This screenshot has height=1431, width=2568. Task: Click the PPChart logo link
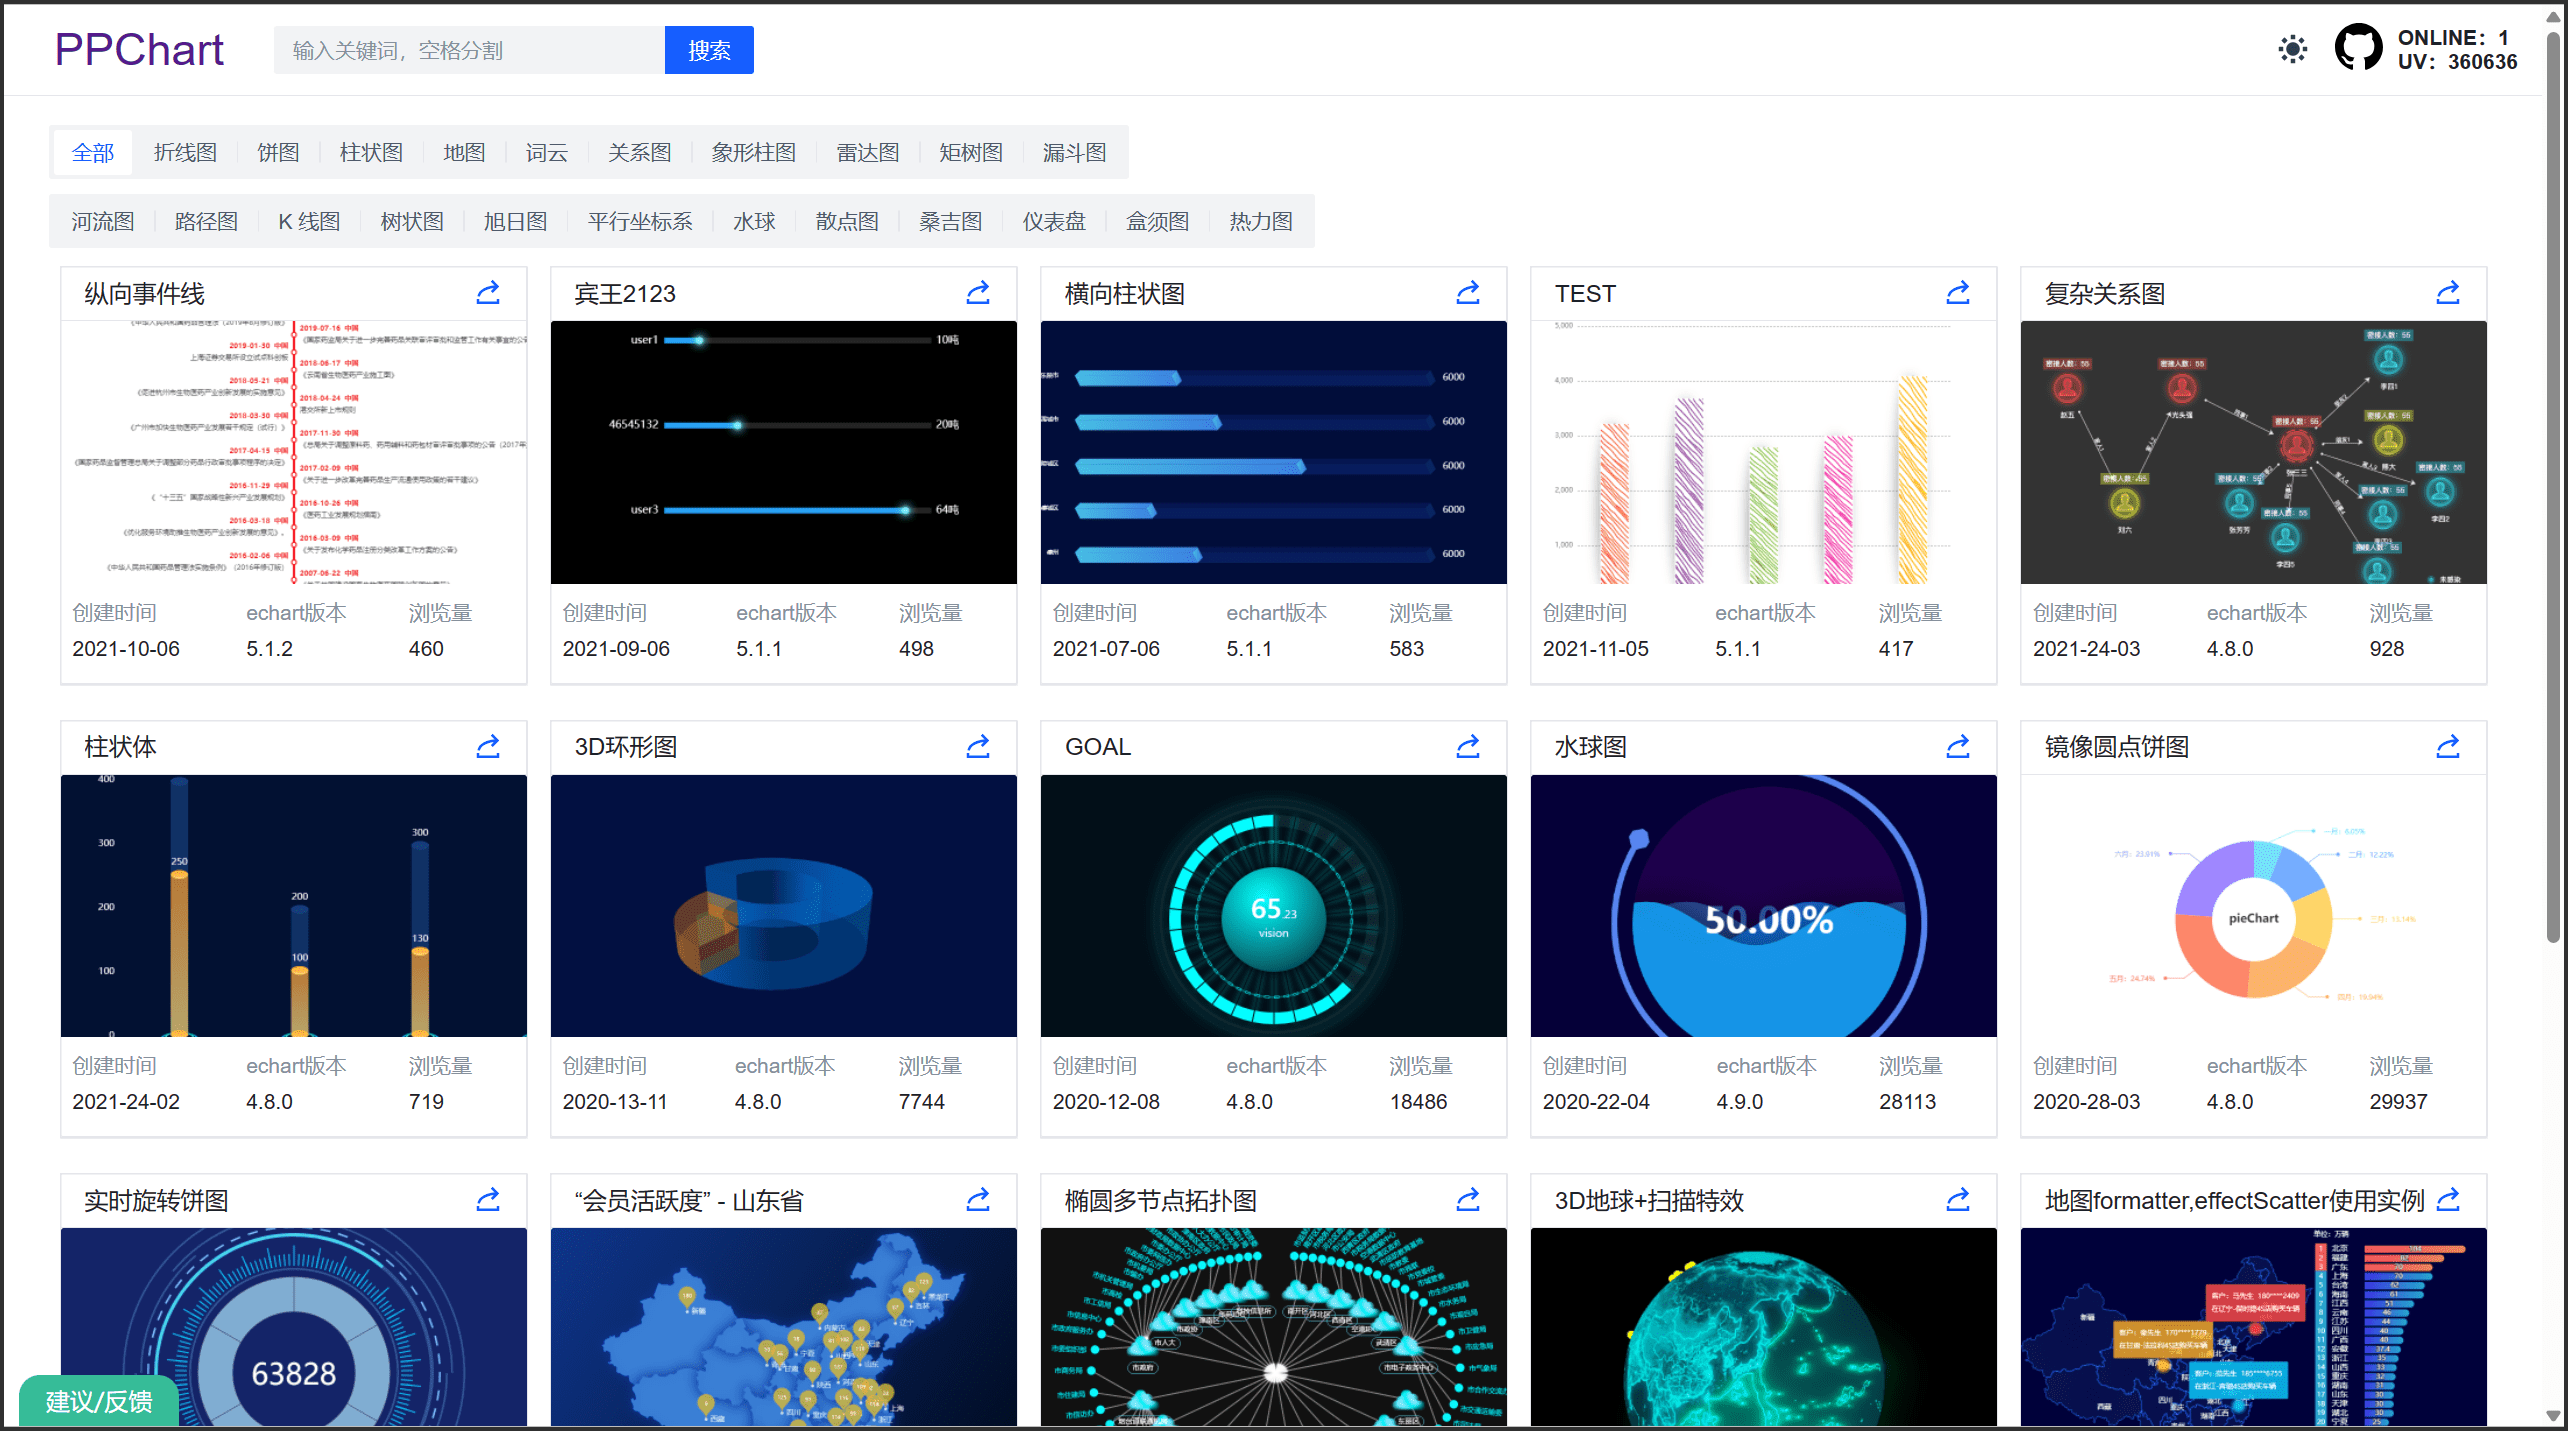(x=139, y=50)
